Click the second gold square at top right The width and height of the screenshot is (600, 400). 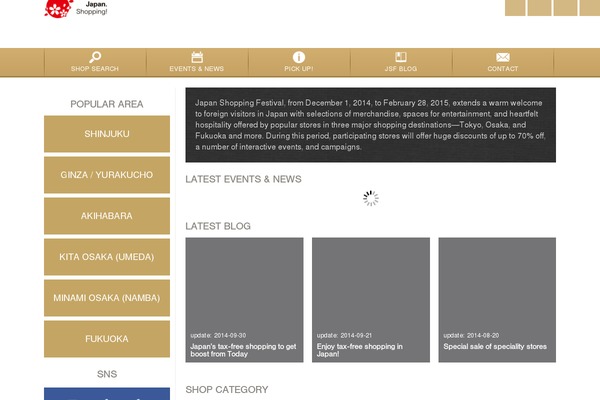tap(540, 8)
